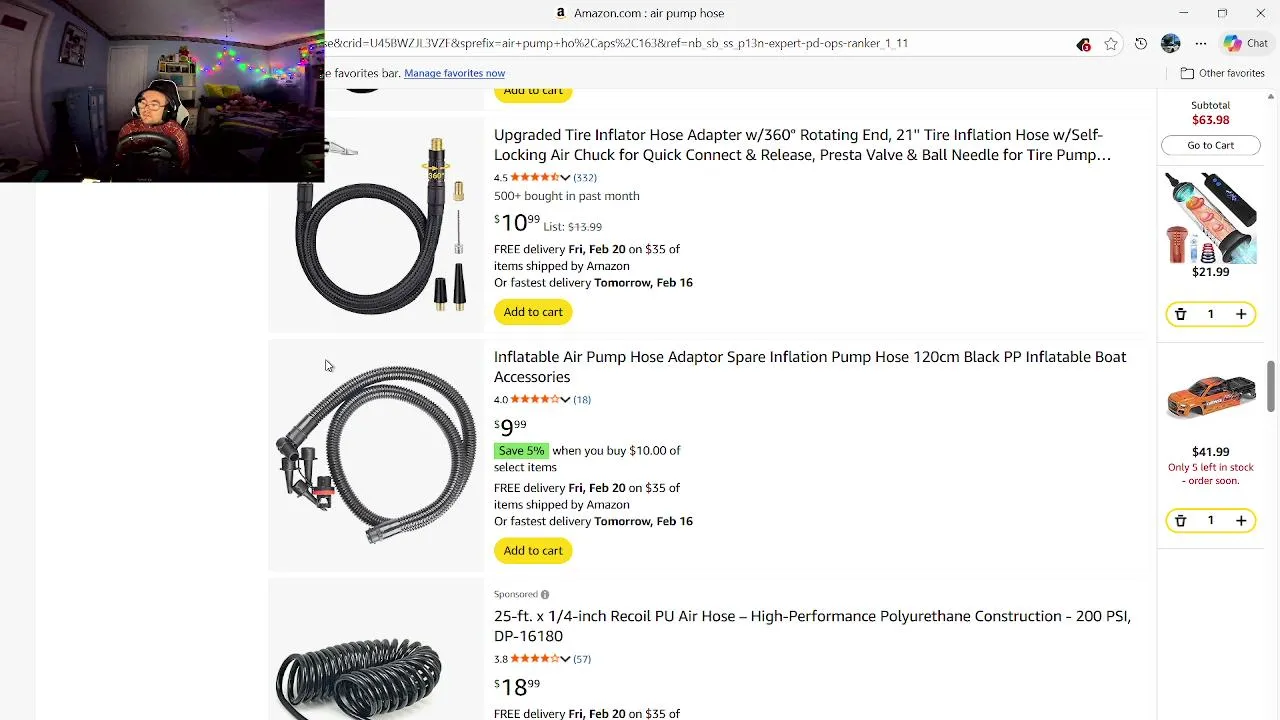Open the Other favorites folder
The width and height of the screenshot is (1280, 720).
point(1222,73)
